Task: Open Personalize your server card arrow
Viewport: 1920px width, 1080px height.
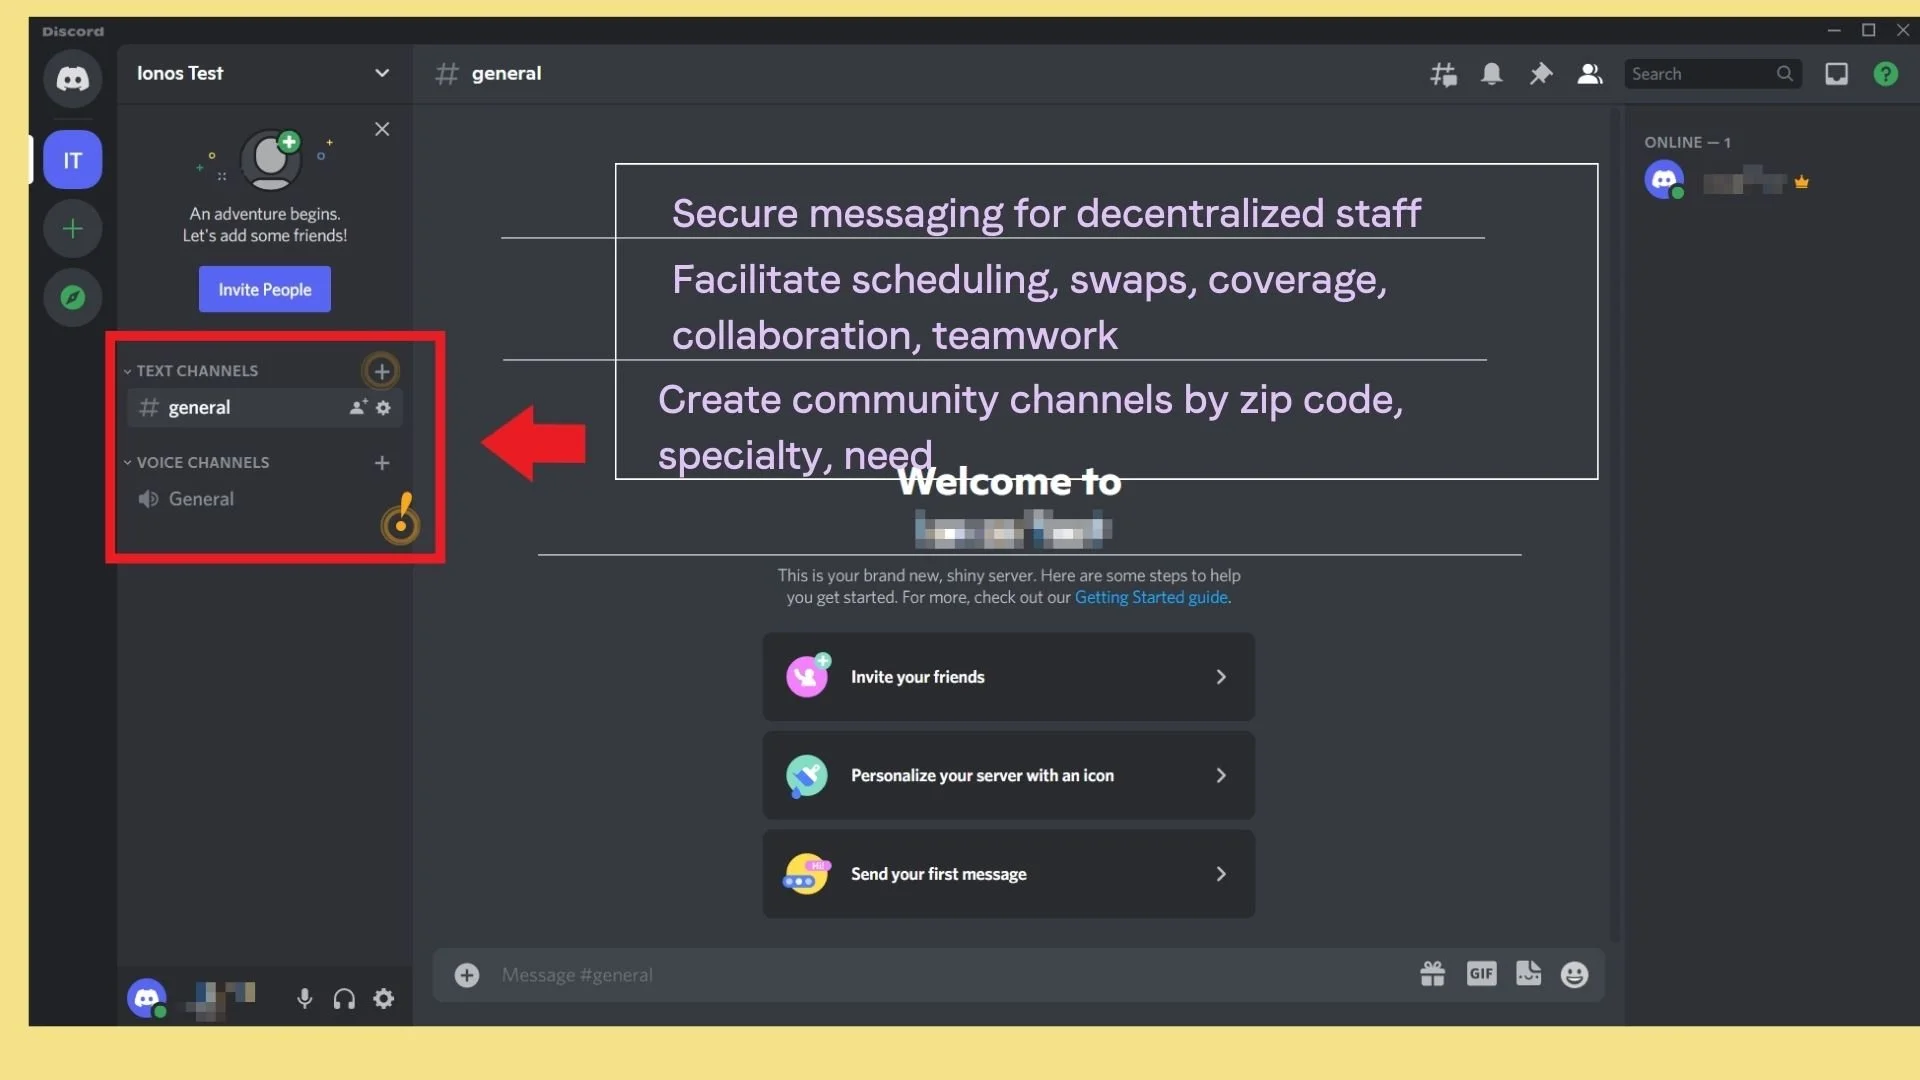Action: (1220, 776)
